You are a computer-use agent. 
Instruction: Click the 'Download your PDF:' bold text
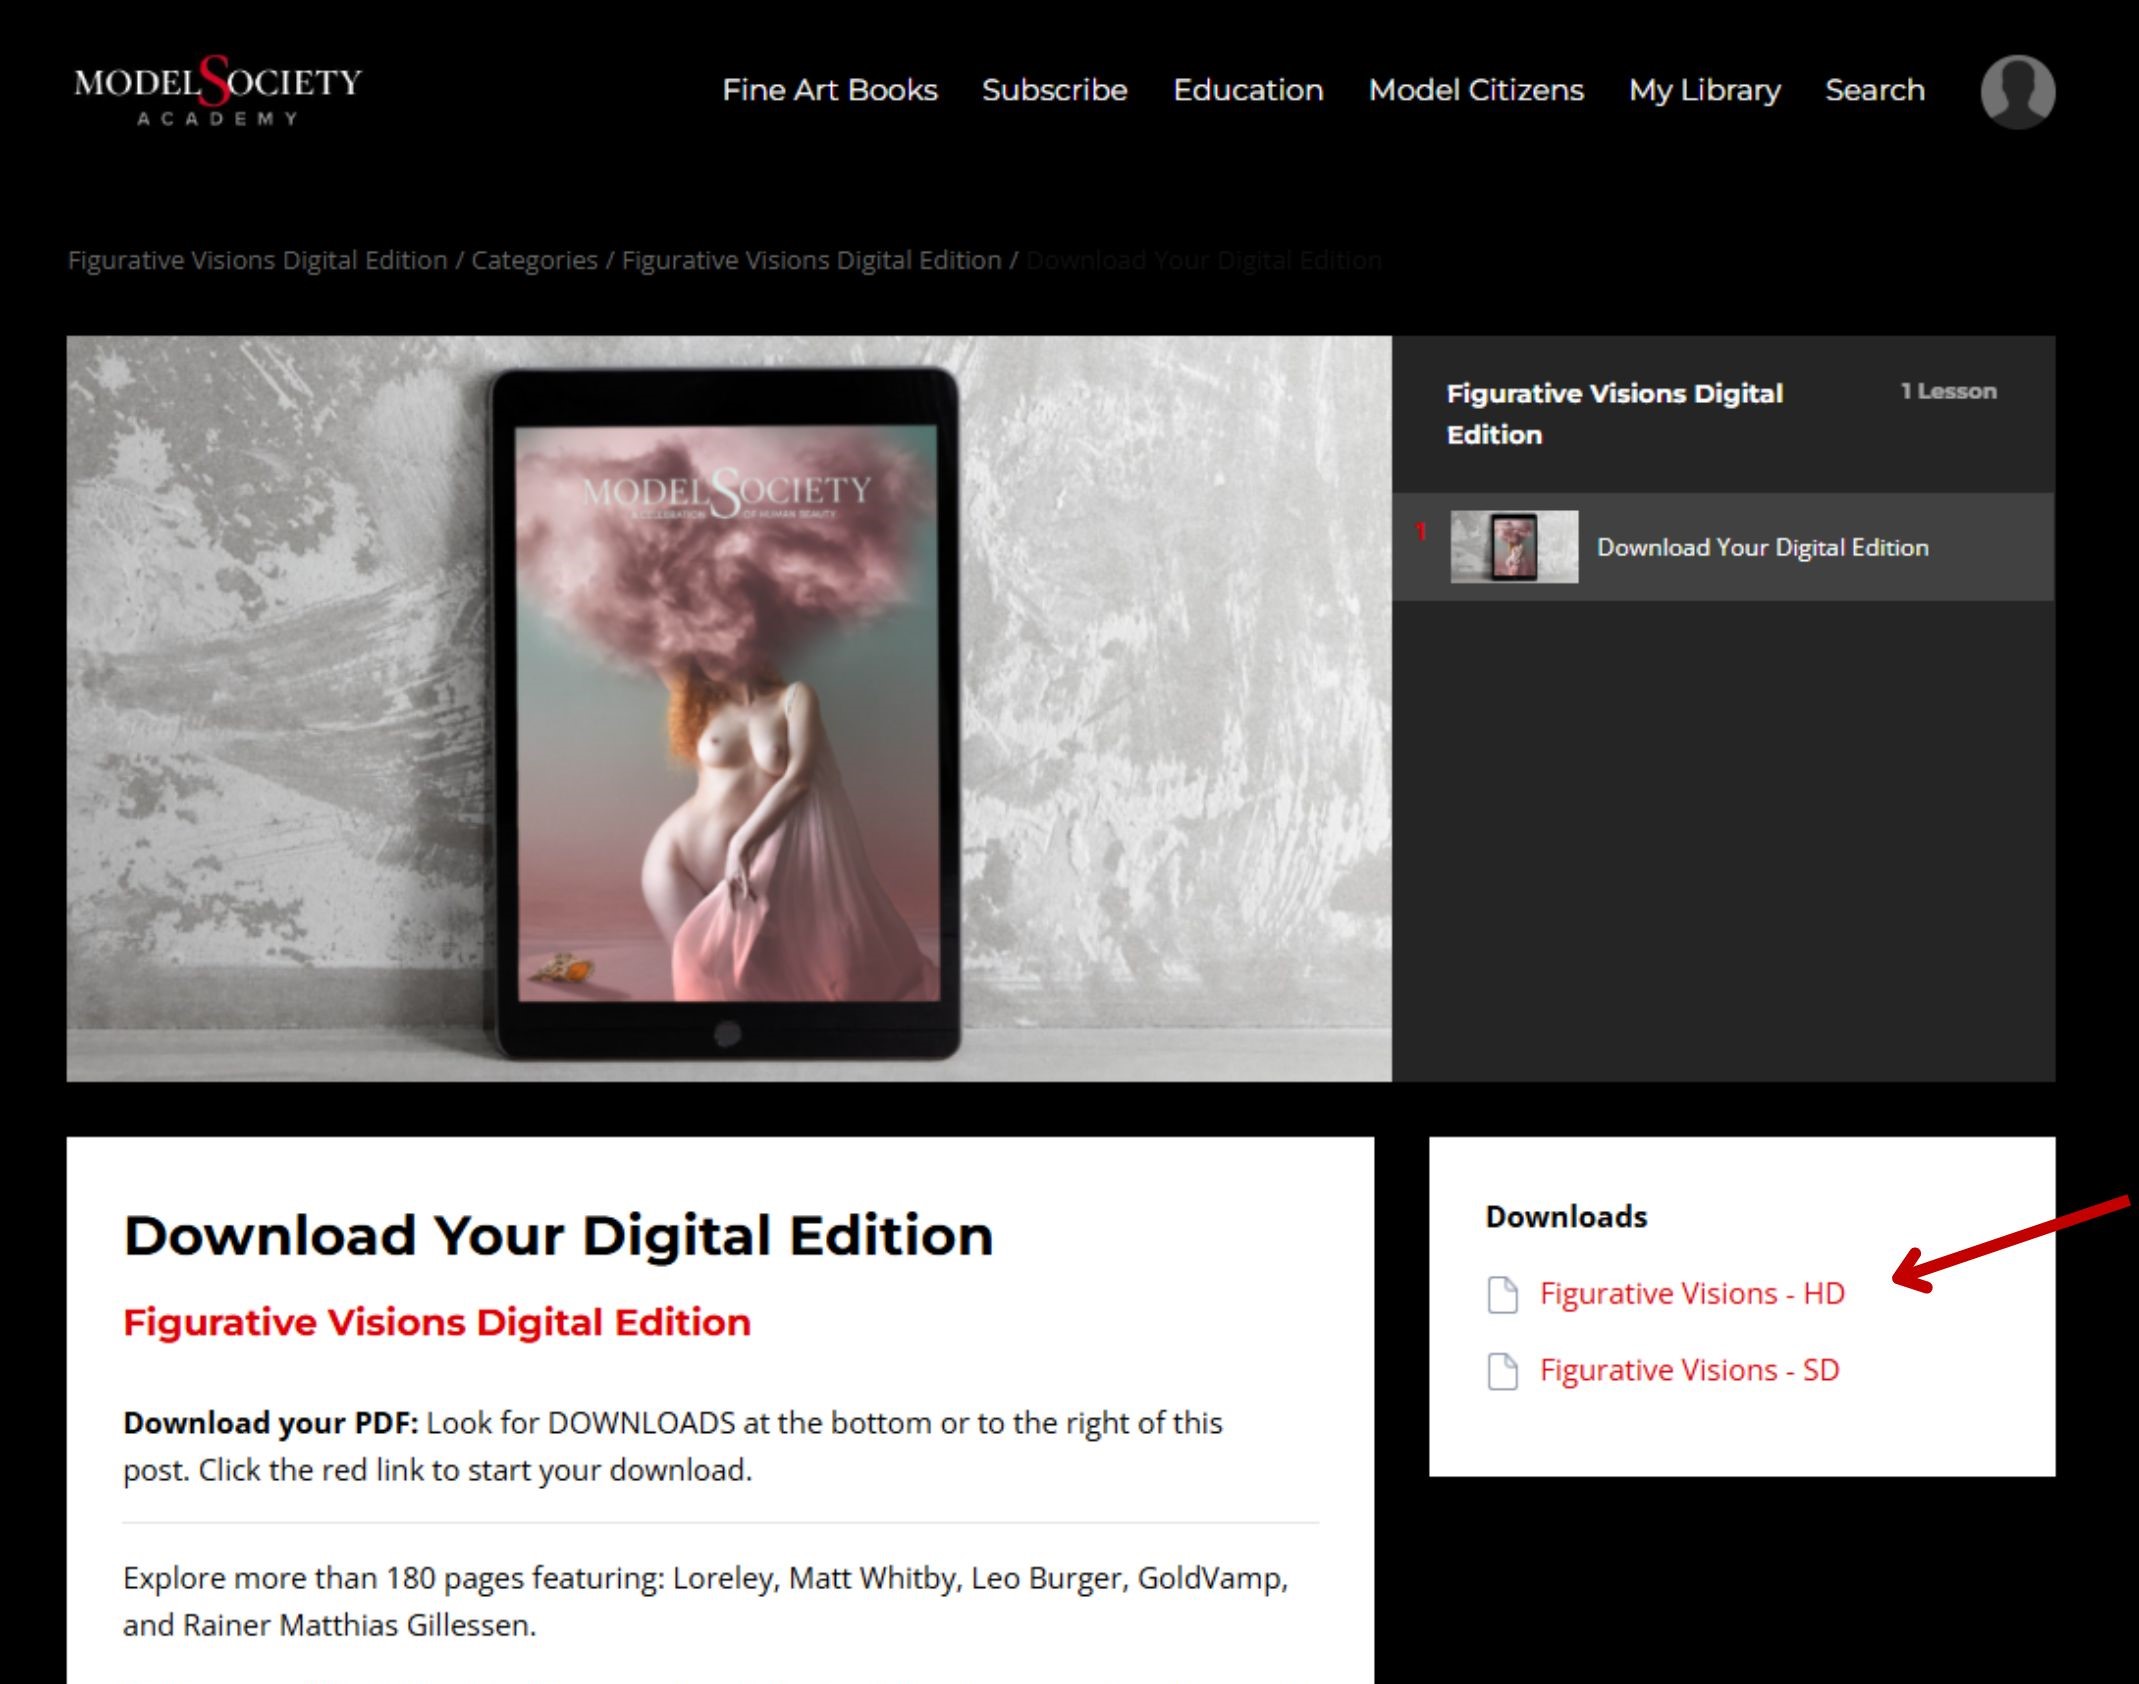click(271, 1423)
